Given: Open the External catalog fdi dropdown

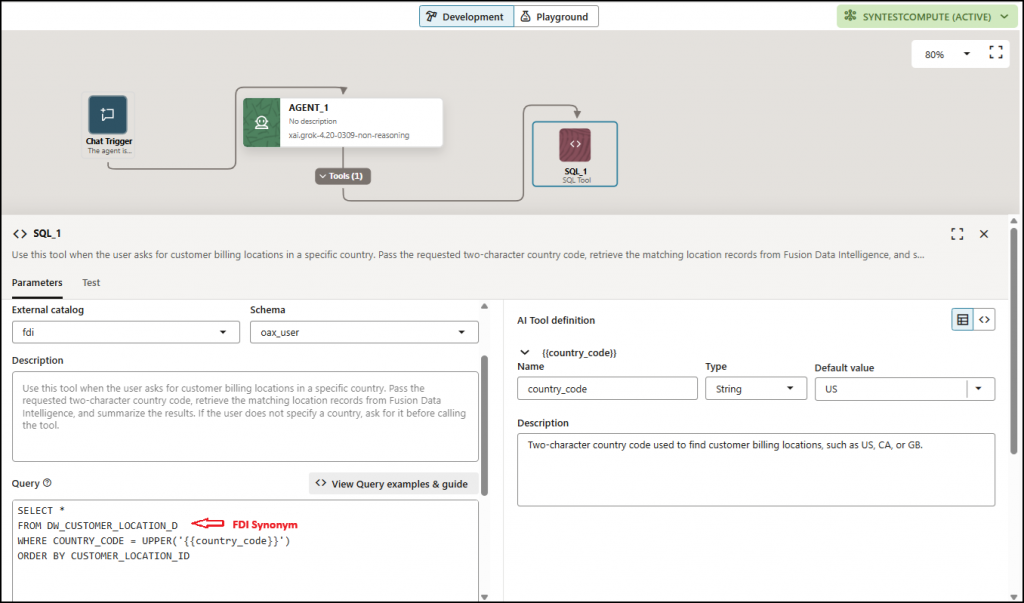Looking at the screenshot, I should pyautogui.click(x=125, y=332).
